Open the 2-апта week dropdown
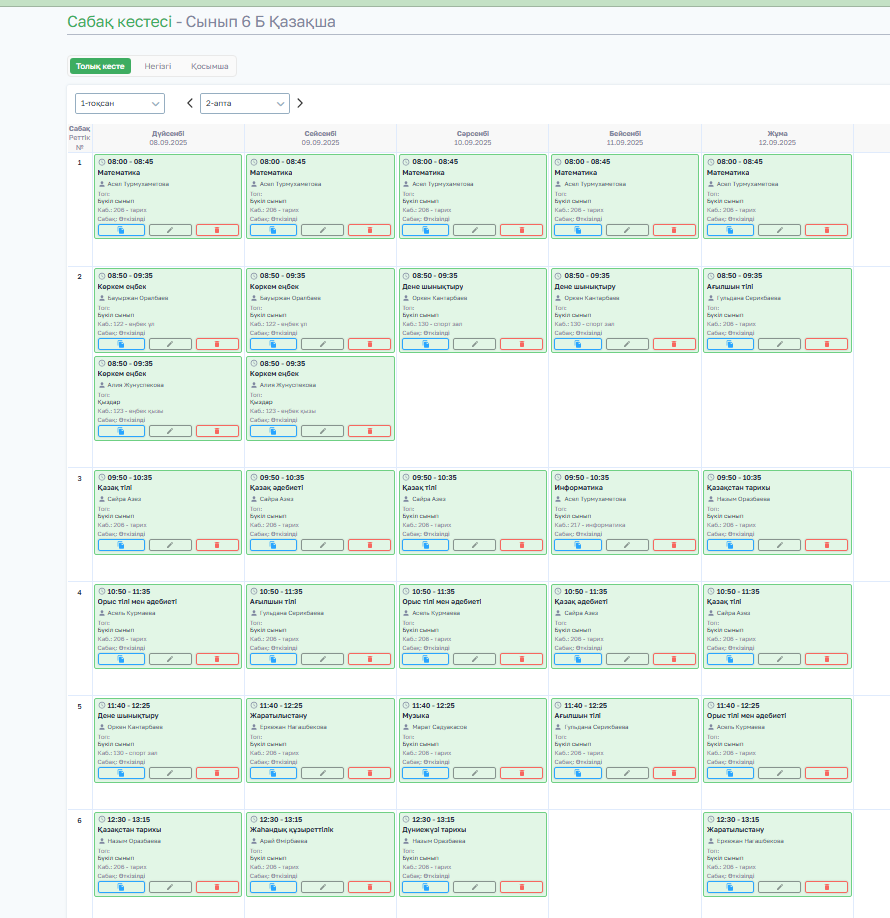The width and height of the screenshot is (890, 918). pyautogui.click(x=245, y=104)
